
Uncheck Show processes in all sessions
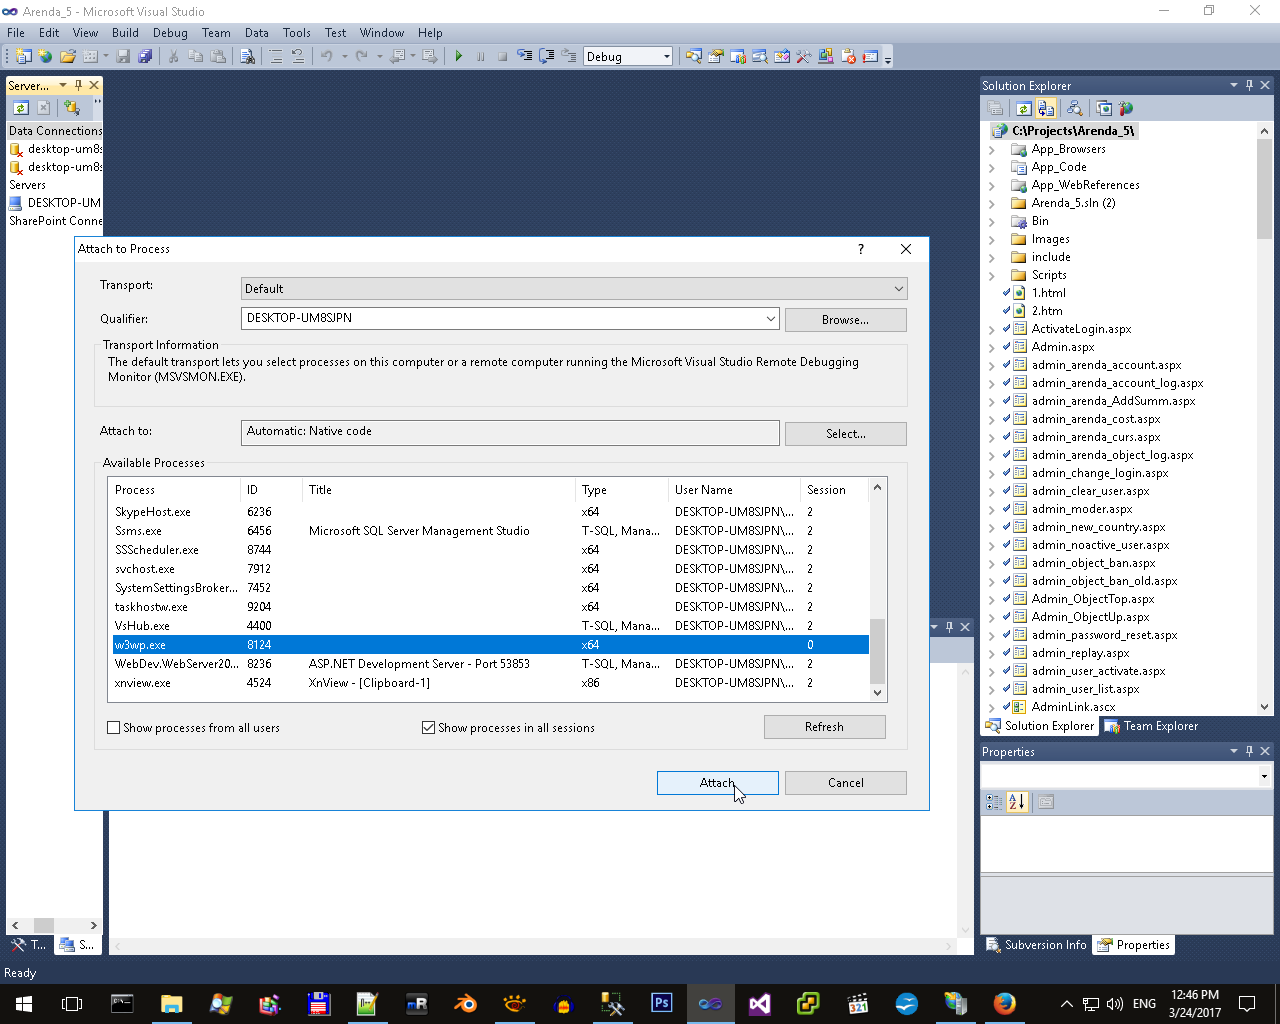(x=428, y=728)
